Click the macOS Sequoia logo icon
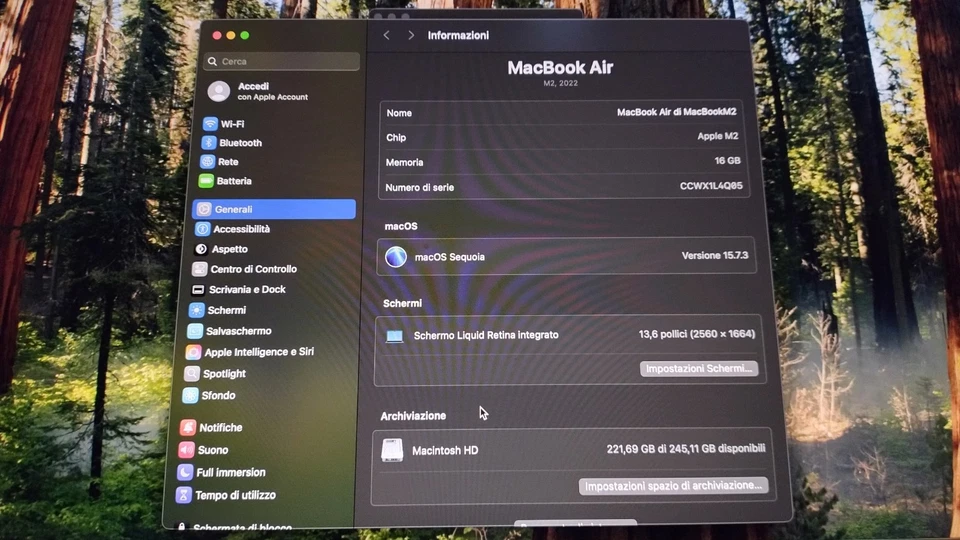Image resolution: width=960 pixels, height=540 pixels. (396, 257)
